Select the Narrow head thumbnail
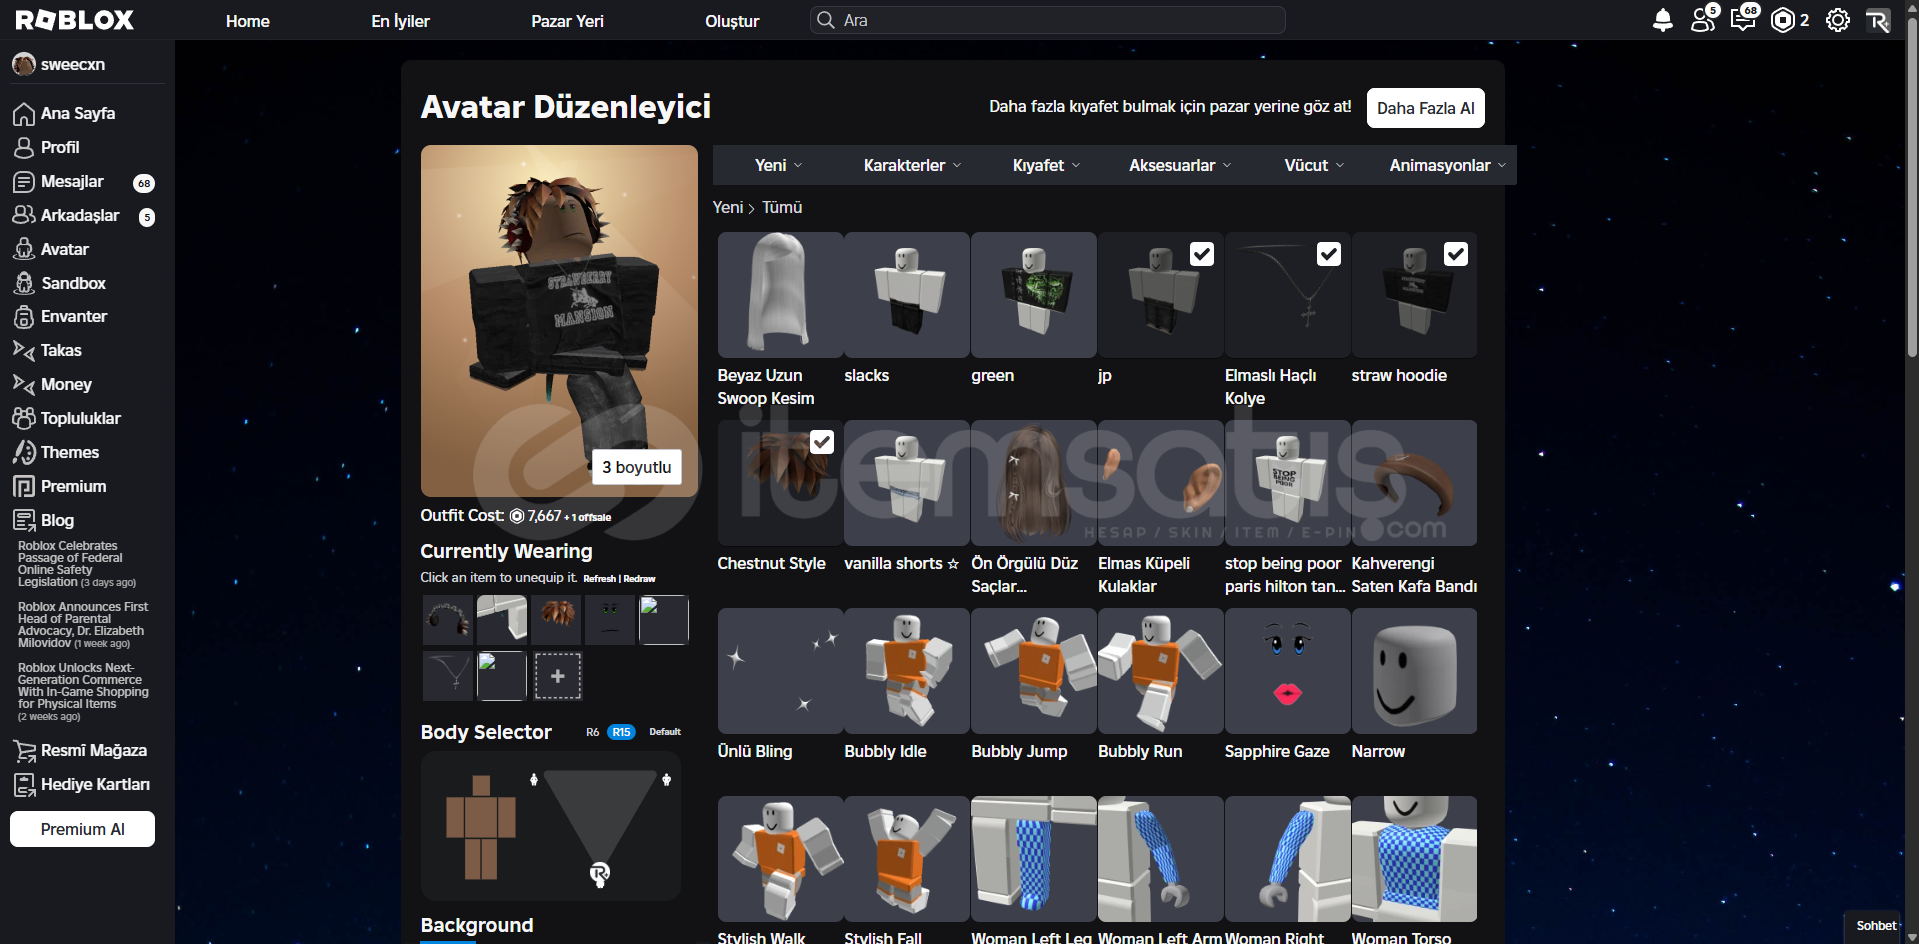1919x944 pixels. click(1414, 671)
